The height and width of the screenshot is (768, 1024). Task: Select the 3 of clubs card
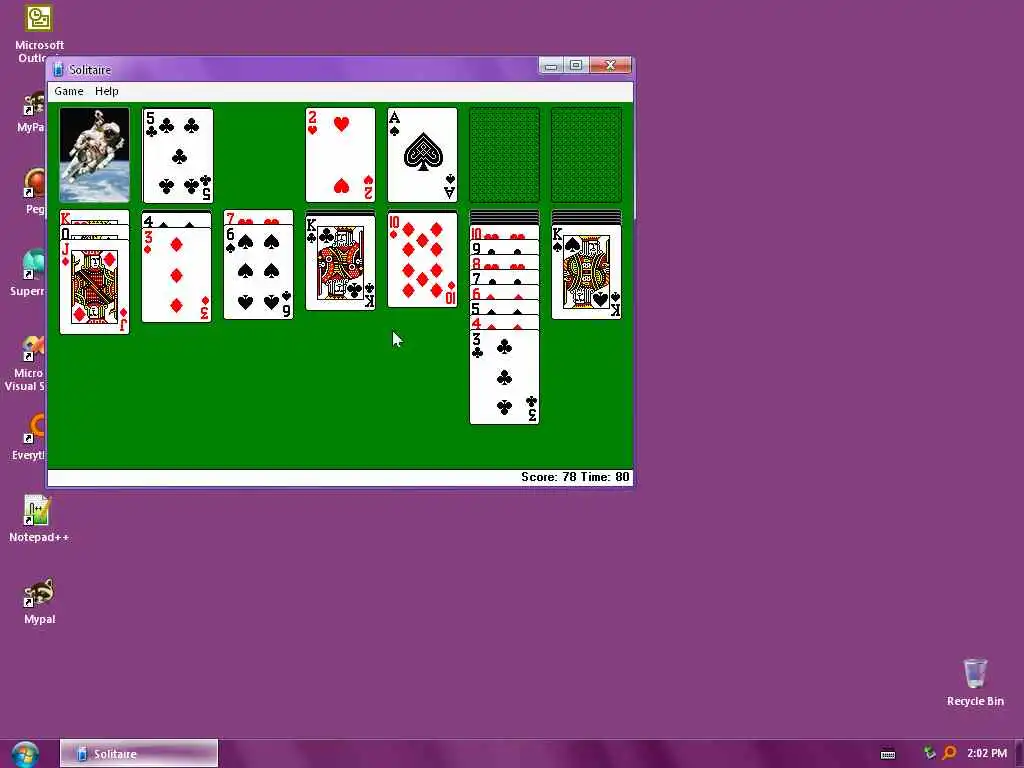(x=504, y=377)
